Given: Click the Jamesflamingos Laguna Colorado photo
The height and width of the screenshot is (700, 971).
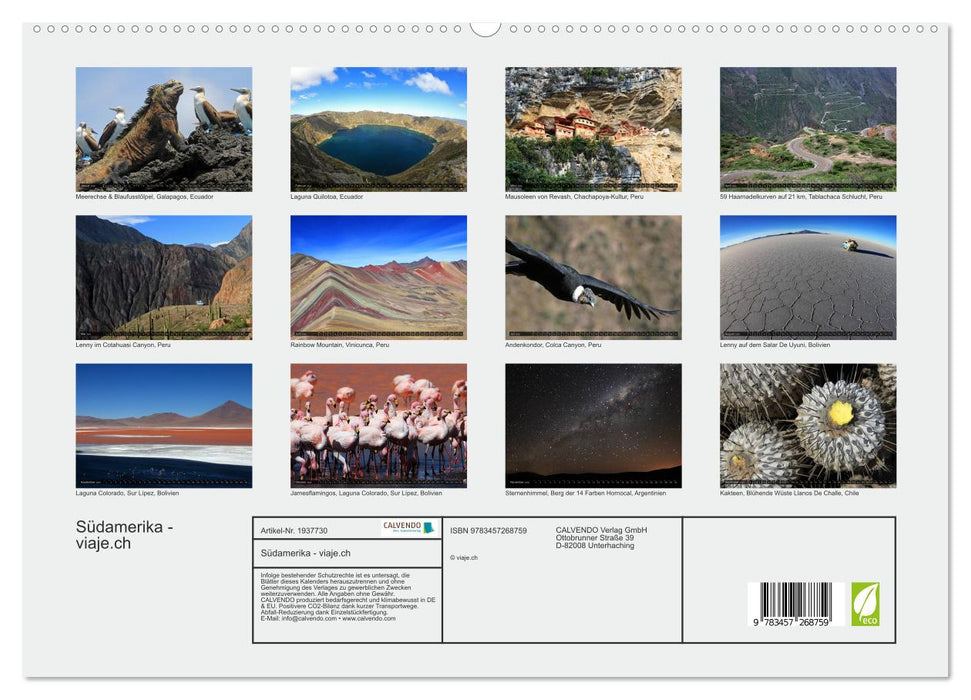Looking at the screenshot, I should pyautogui.click(x=379, y=425).
